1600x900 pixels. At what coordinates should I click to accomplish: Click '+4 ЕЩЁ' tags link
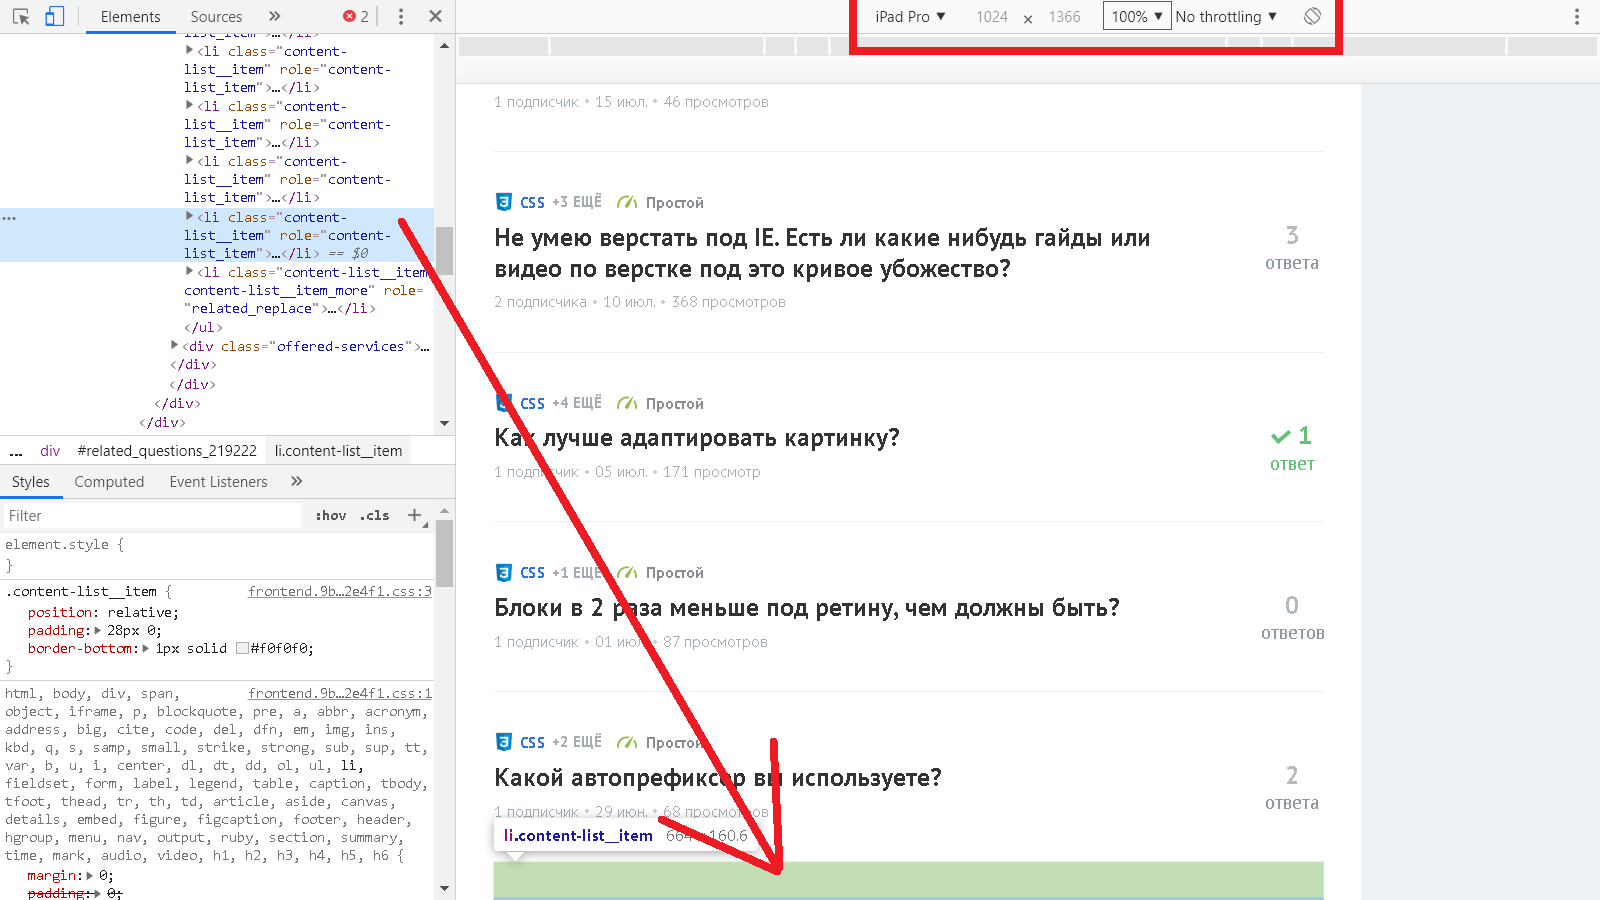[x=577, y=403]
